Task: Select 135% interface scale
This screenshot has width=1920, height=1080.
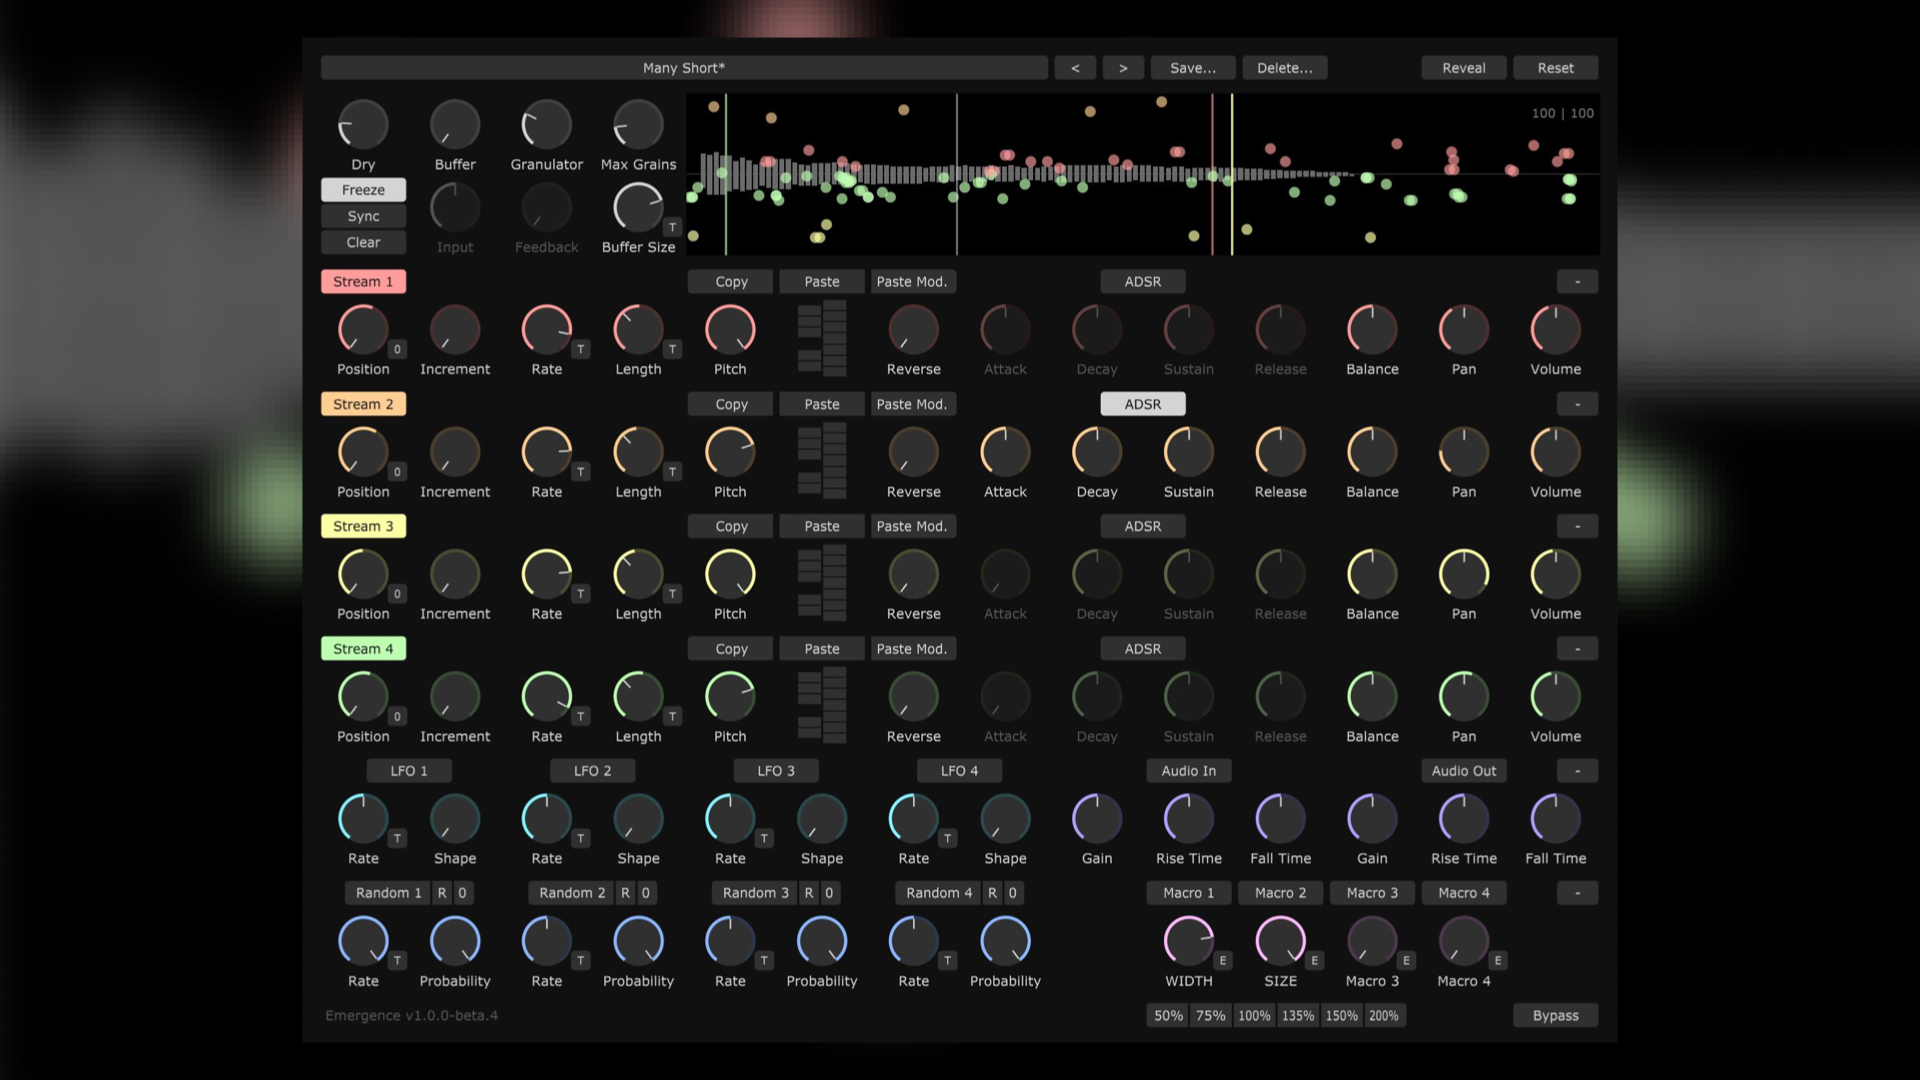Action: pyautogui.click(x=1298, y=1016)
